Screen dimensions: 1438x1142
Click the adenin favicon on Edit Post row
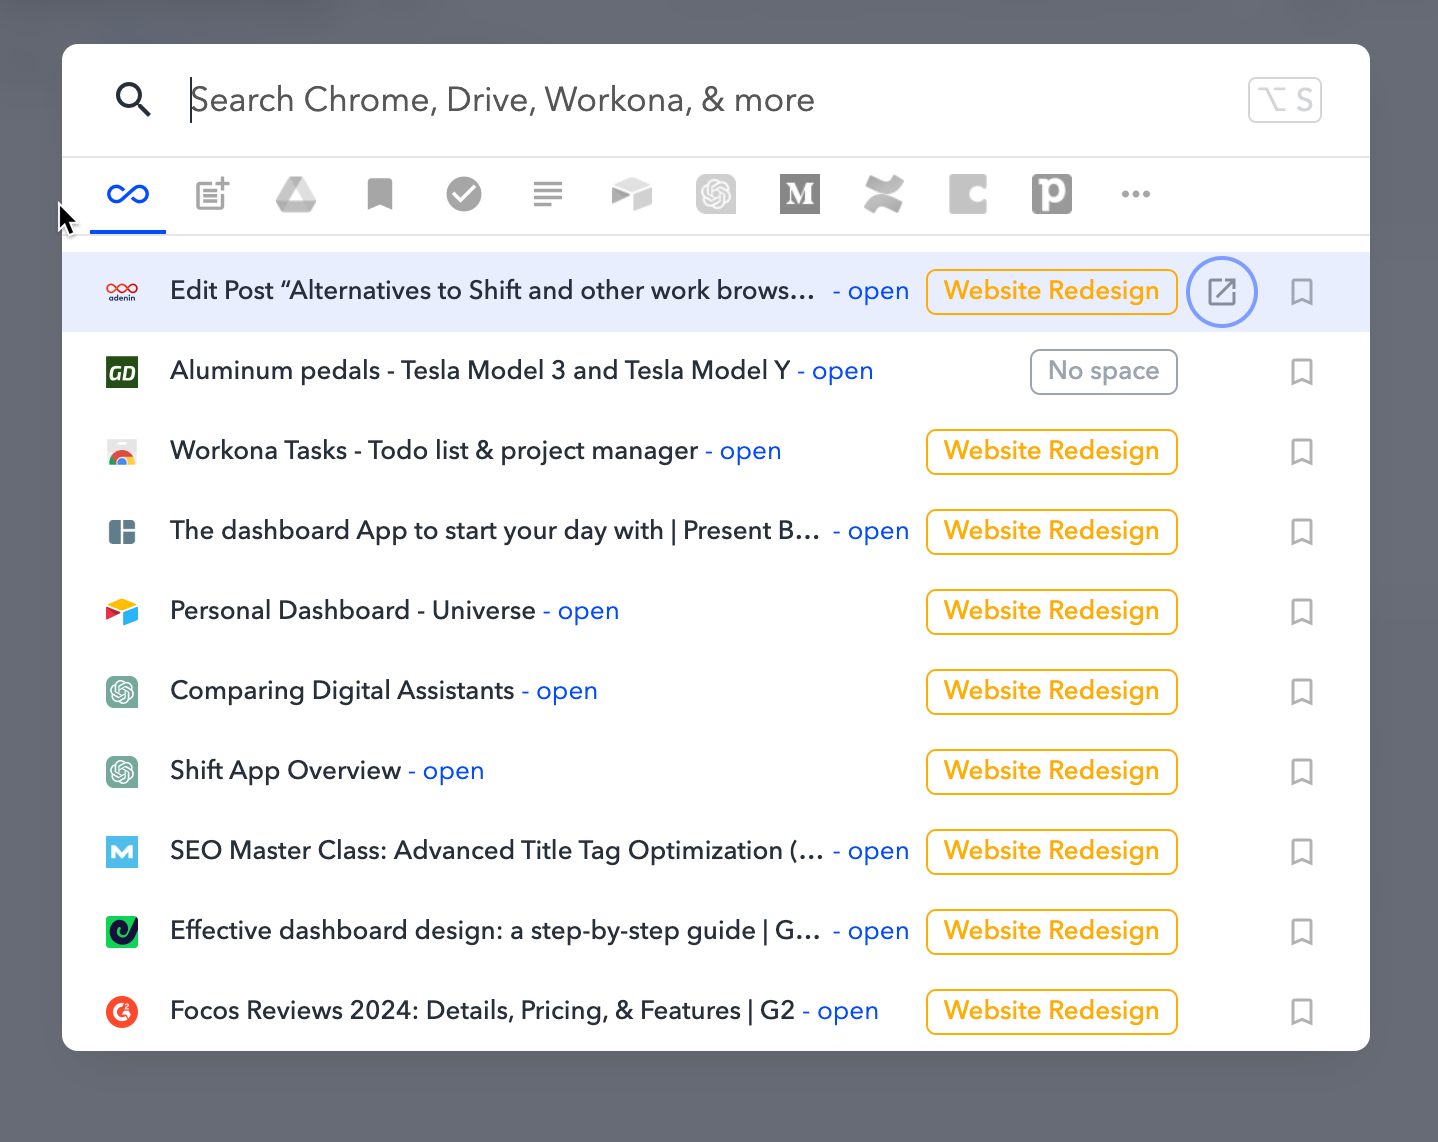[122, 292]
